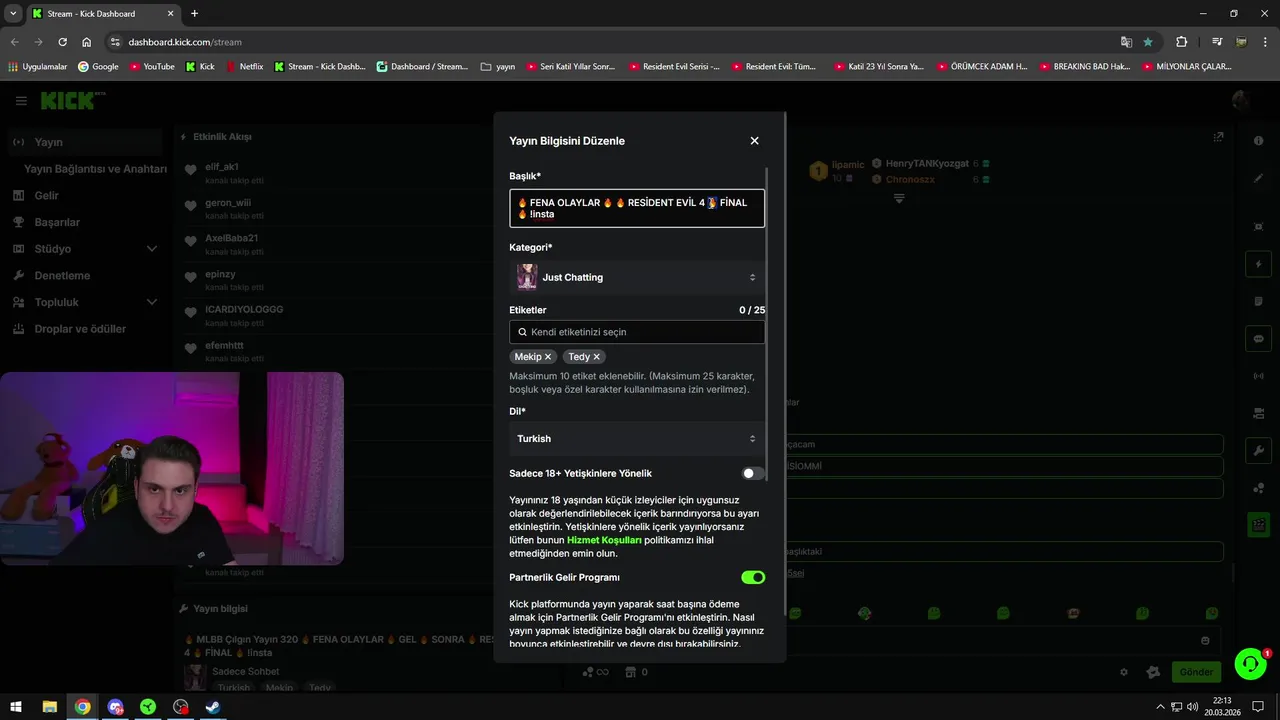Viewport: 1280px width, 720px height.
Task: Click the browser home button
Action: point(87,42)
